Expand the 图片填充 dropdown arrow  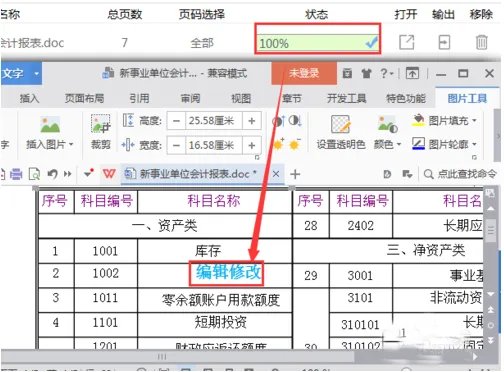474,120
